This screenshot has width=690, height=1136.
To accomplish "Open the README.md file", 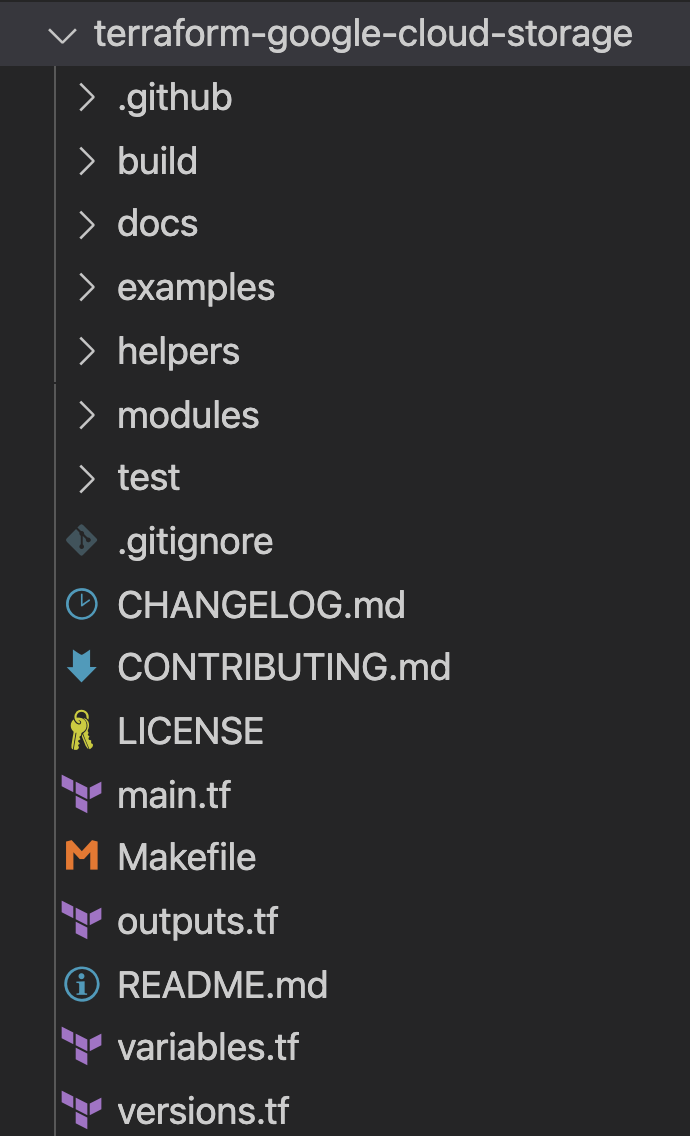I will coord(222,985).
